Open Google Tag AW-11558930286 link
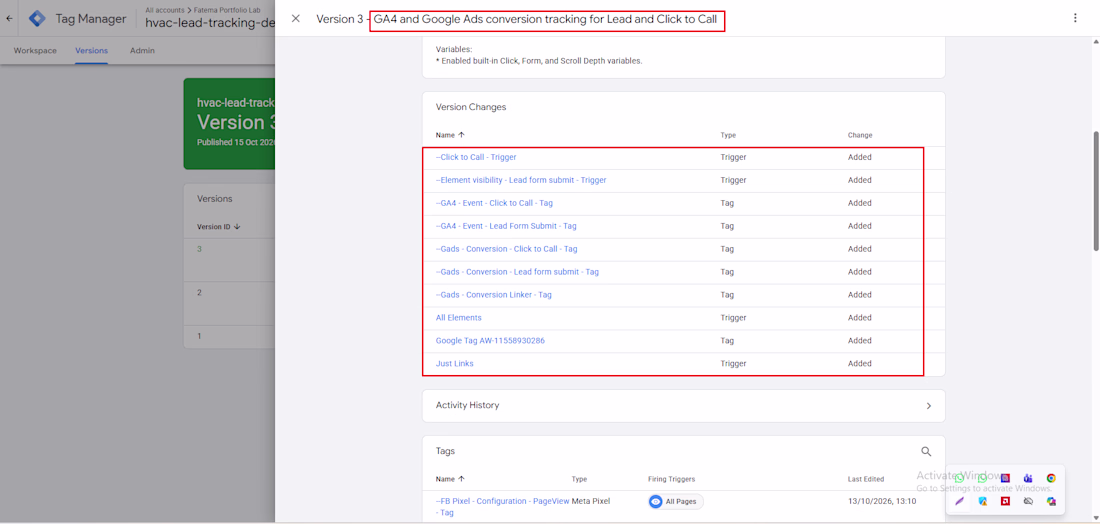The image size is (1100, 524). pos(490,340)
